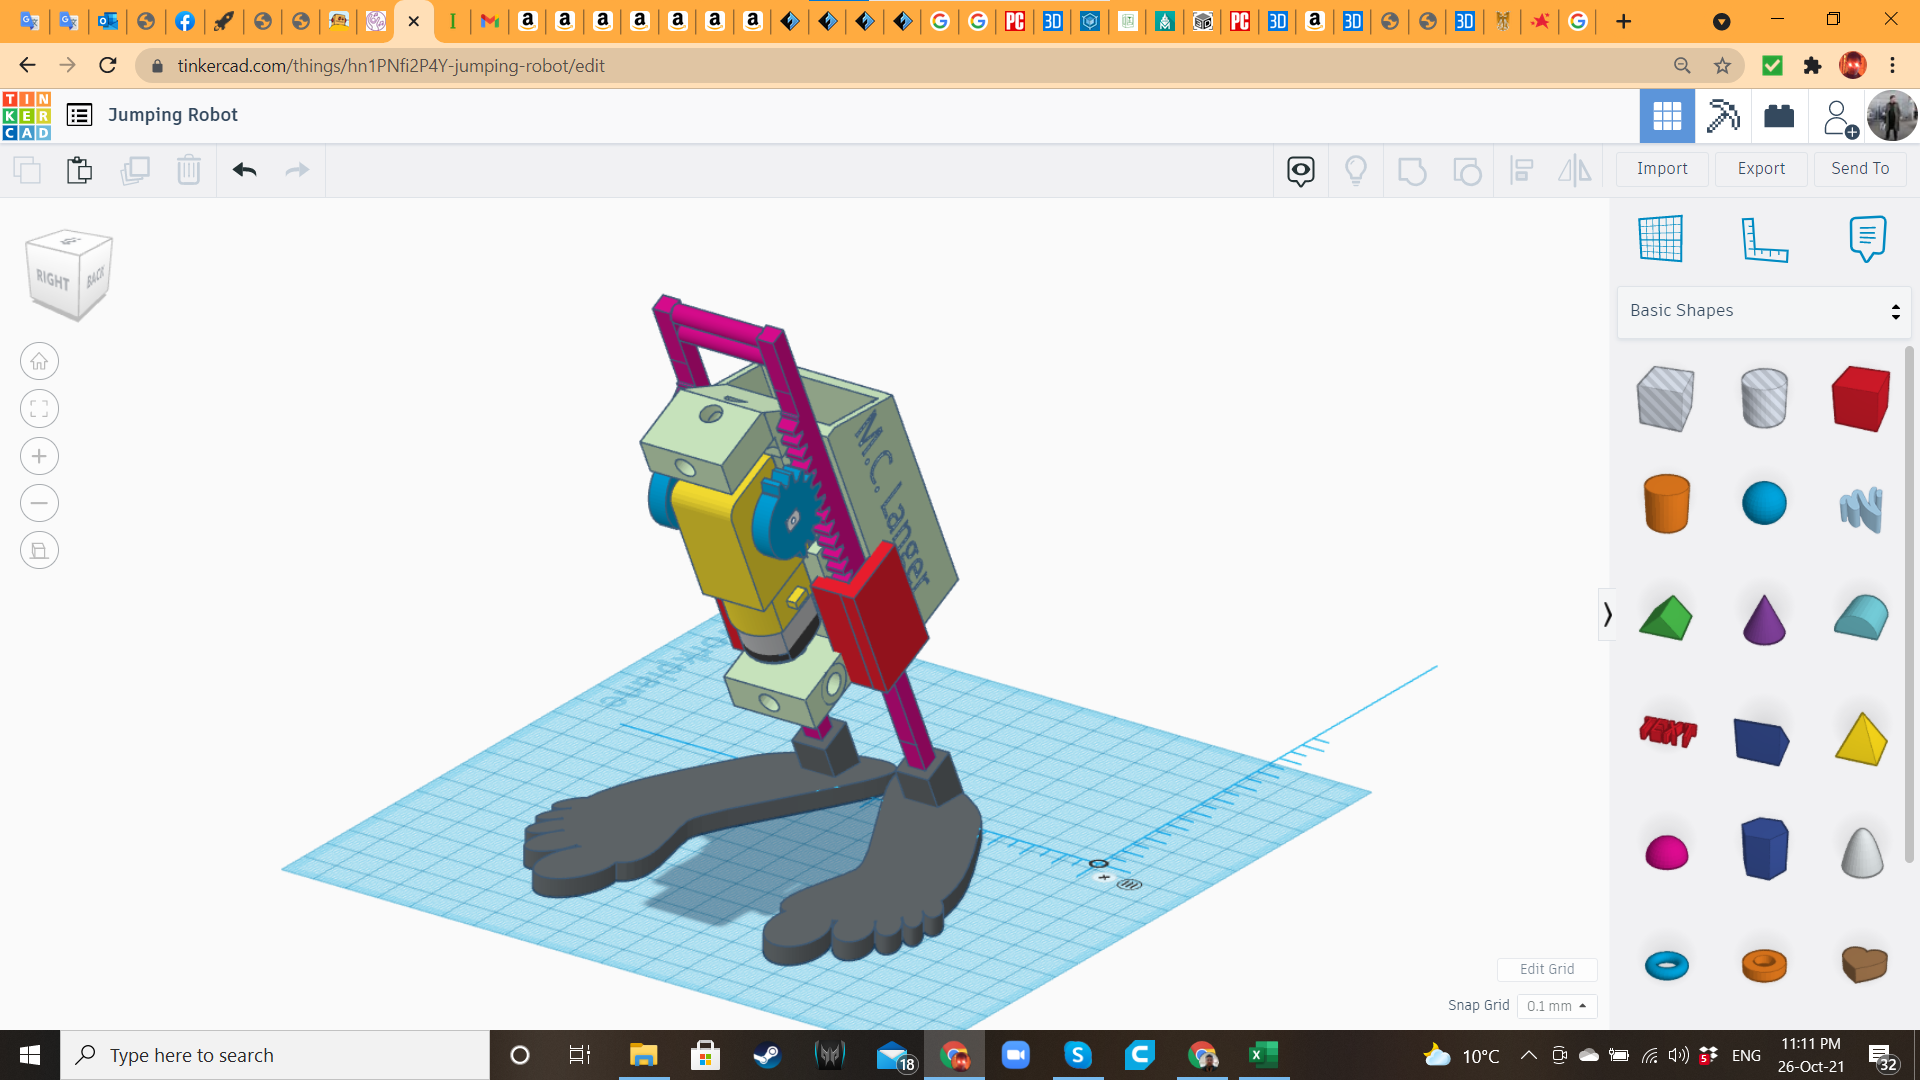Zoom in with the plus icon
This screenshot has width=1920, height=1080.
[39, 456]
